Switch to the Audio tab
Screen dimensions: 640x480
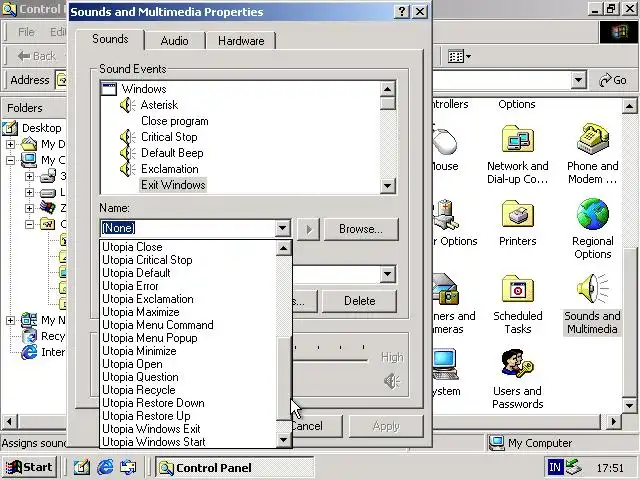click(x=175, y=41)
